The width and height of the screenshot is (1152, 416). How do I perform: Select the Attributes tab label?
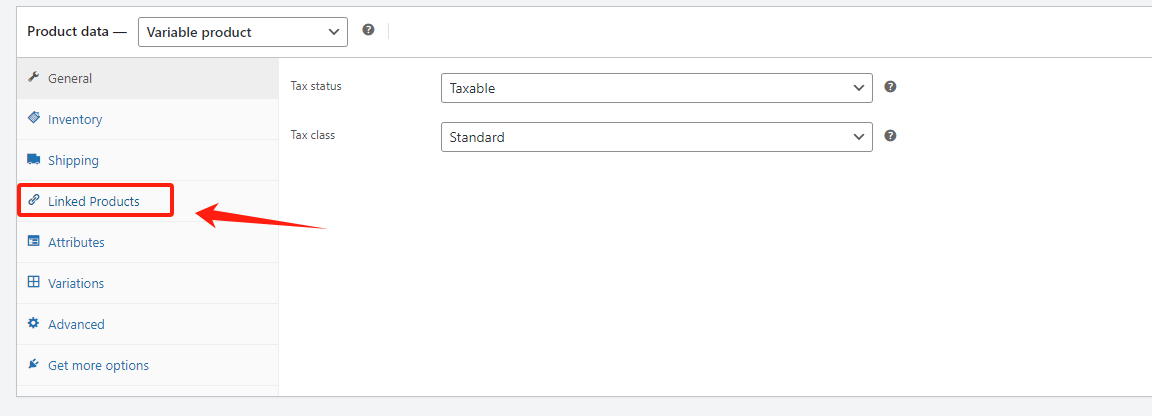pos(76,242)
